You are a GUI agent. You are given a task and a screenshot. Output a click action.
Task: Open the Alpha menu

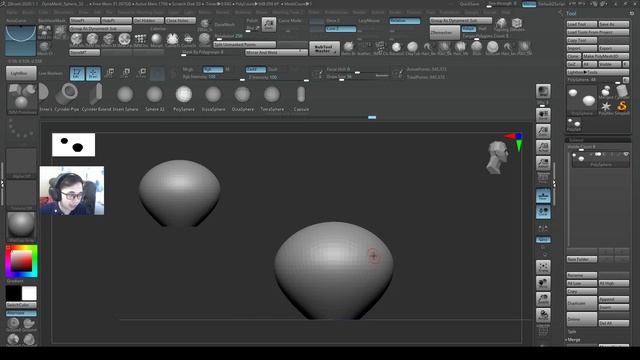click(11, 12)
